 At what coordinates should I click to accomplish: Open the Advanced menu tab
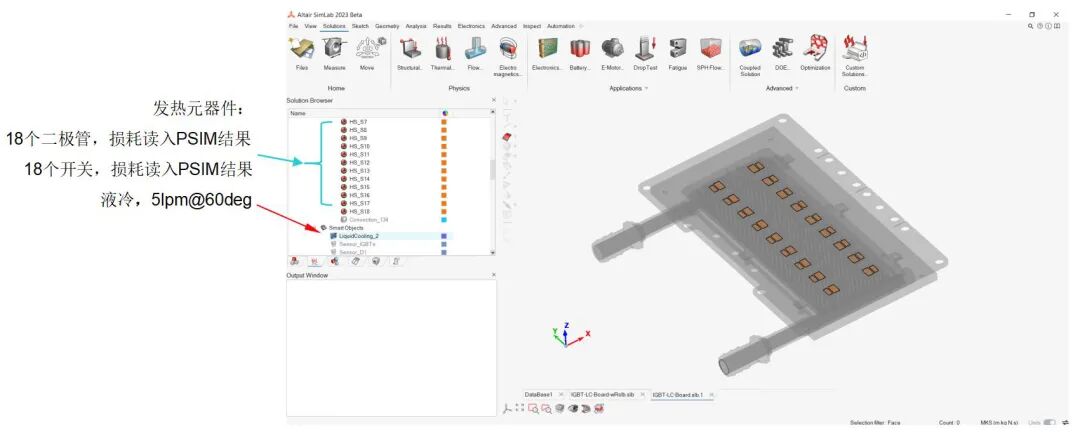(503, 26)
